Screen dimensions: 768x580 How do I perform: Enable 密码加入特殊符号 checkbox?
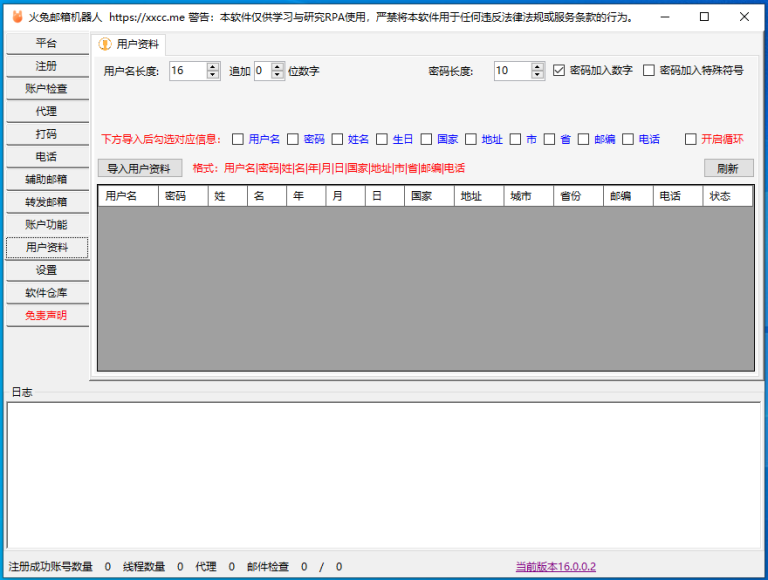point(648,71)
